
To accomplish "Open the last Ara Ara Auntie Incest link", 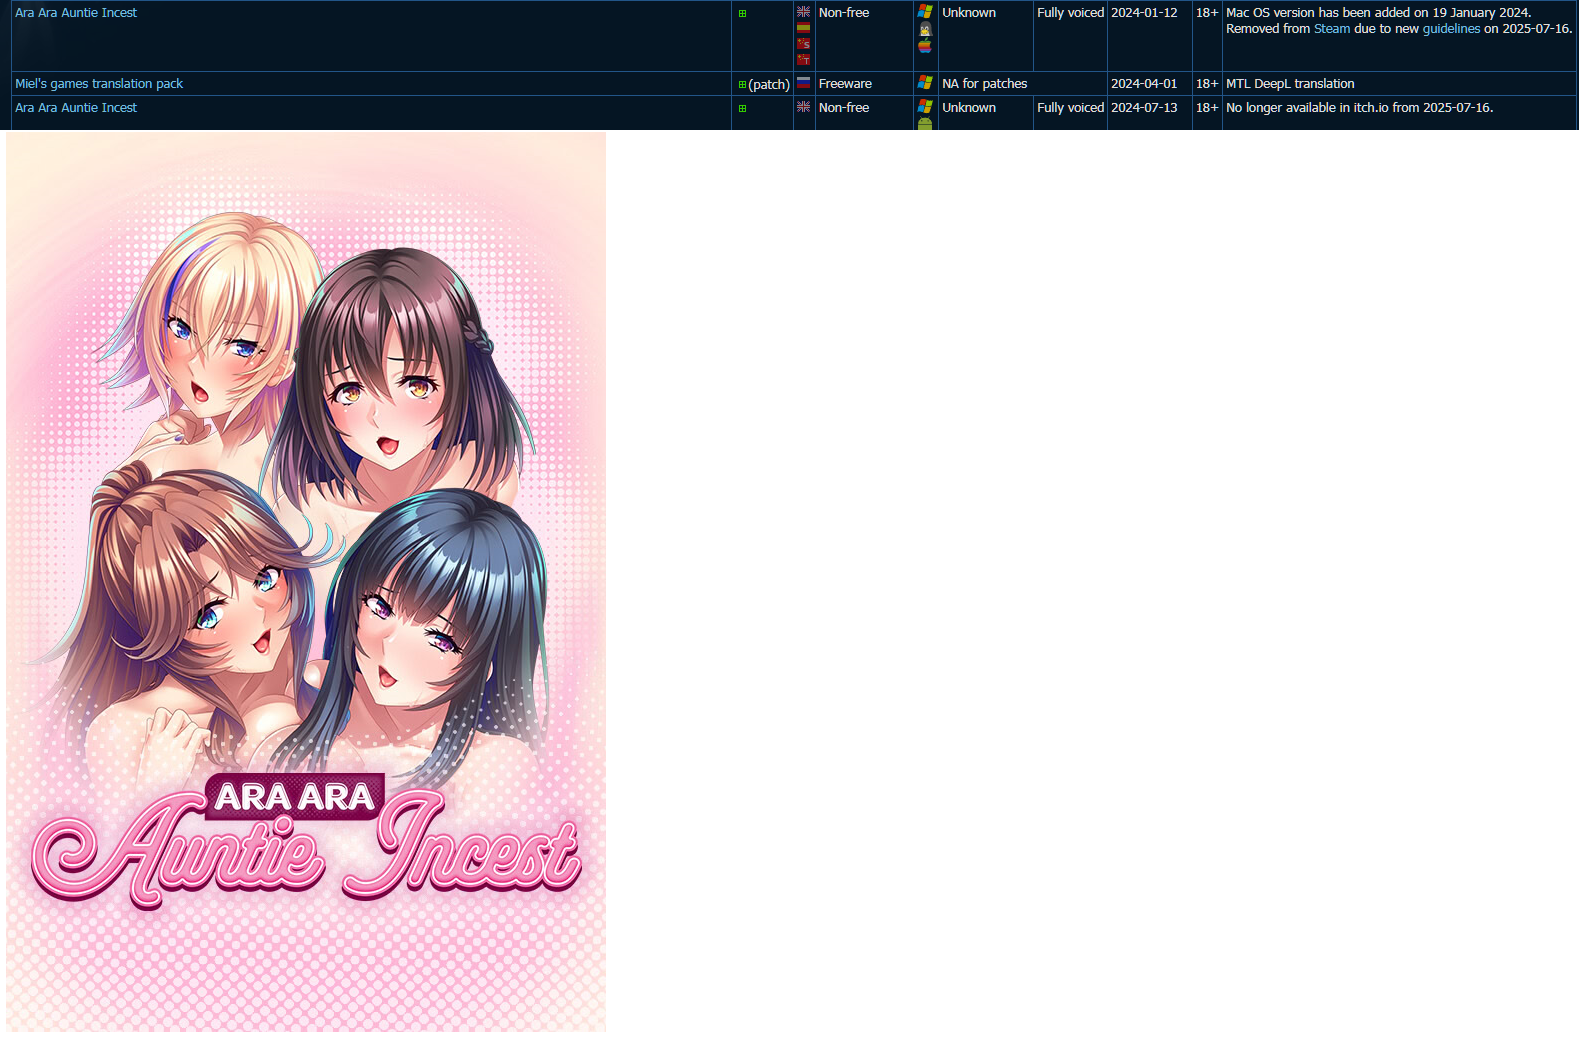I will point(76,108).
